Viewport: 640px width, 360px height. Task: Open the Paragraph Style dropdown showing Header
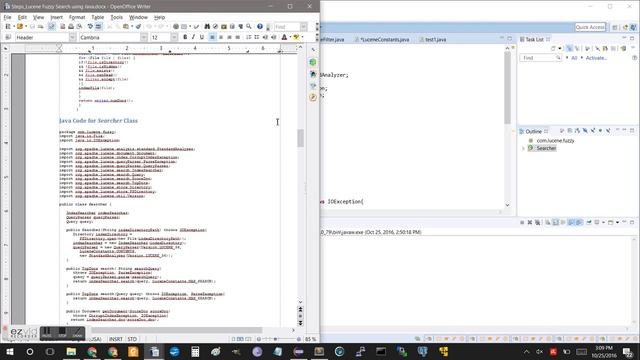pyautogui.click(x=72, y=37)
